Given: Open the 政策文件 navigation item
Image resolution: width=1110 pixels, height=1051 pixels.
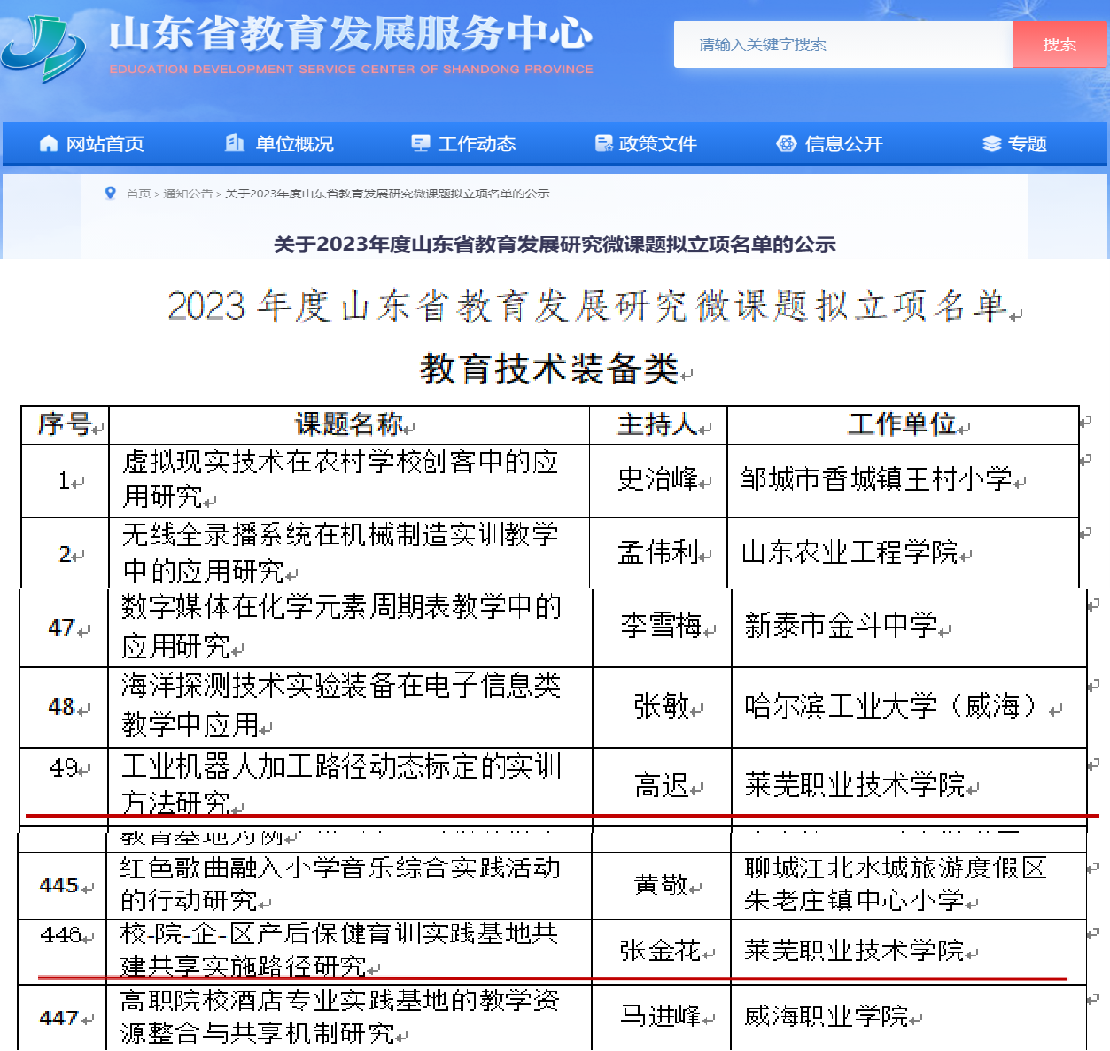Looking at the screenshot, I should [x=657, y=144].
